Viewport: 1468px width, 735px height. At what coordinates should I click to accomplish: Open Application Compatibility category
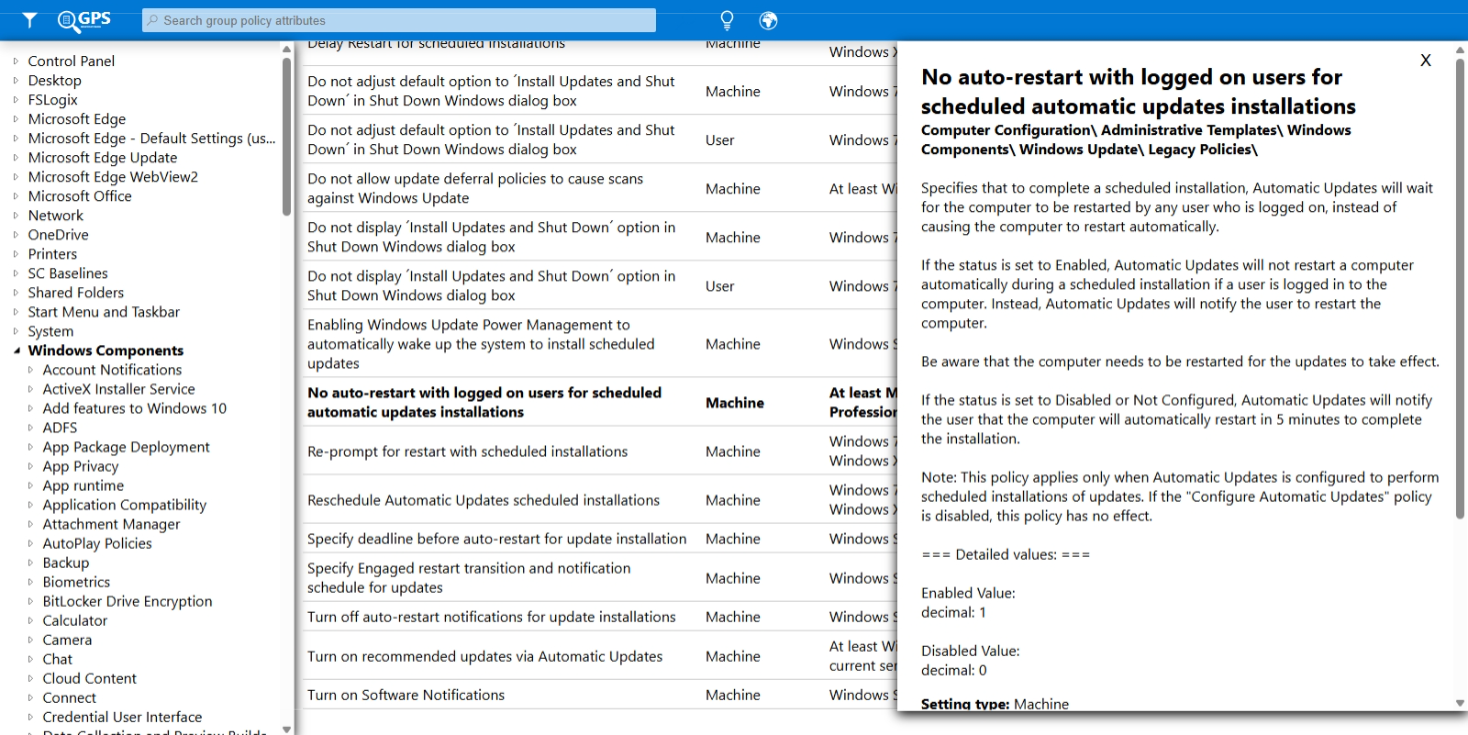point(124,505)
